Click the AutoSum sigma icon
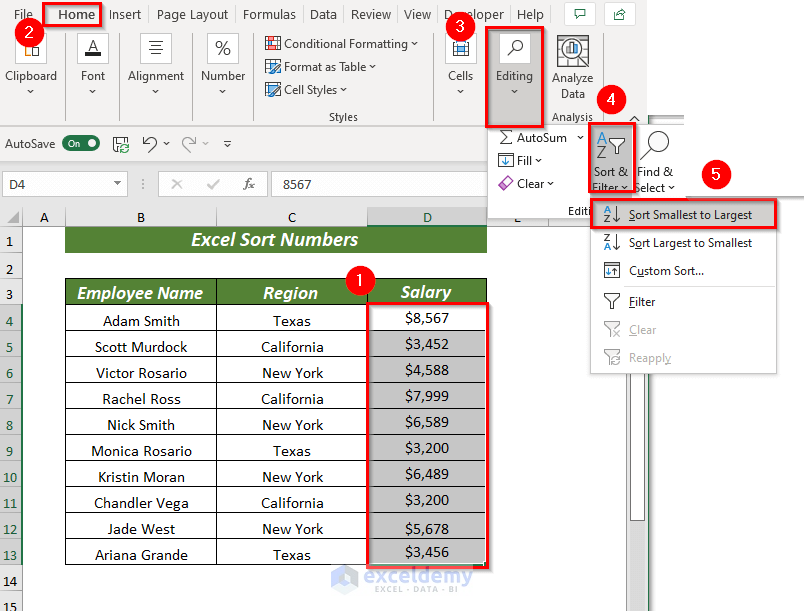The image size is (804, 611). [506, 137]
